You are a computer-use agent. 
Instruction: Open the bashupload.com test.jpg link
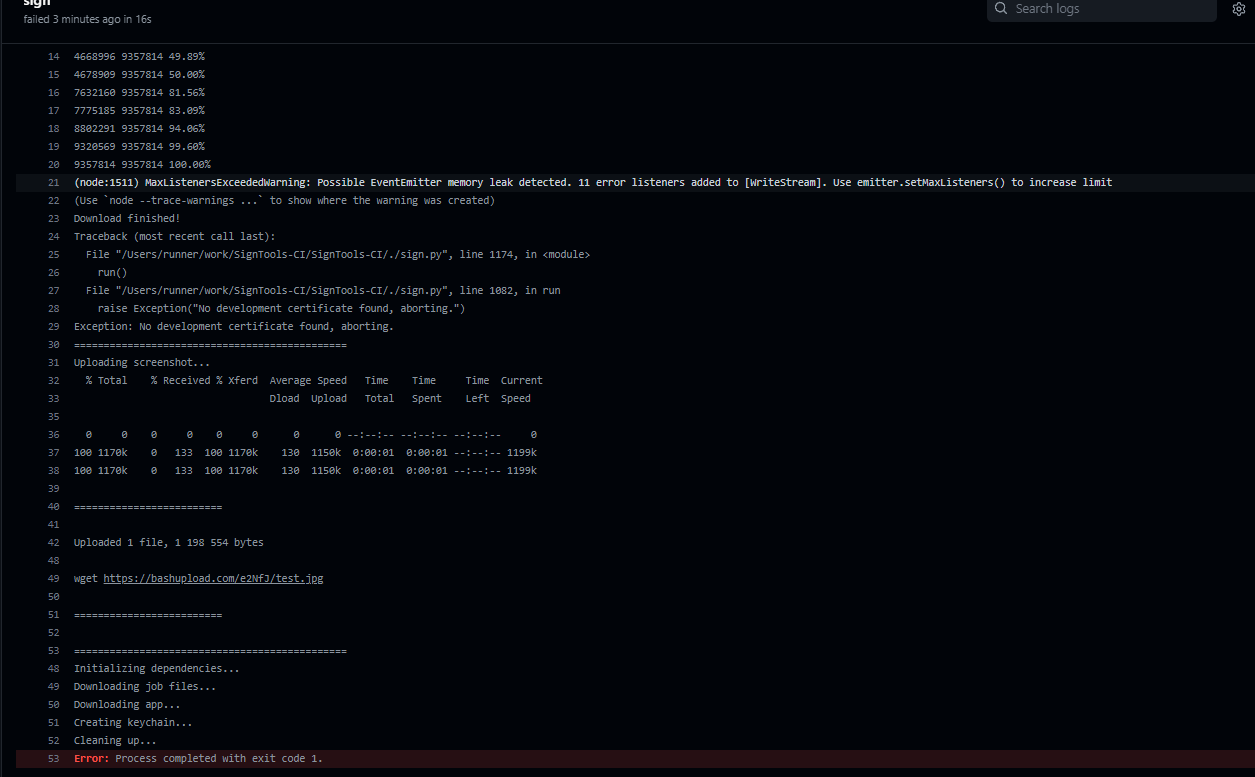click(213, 578)
